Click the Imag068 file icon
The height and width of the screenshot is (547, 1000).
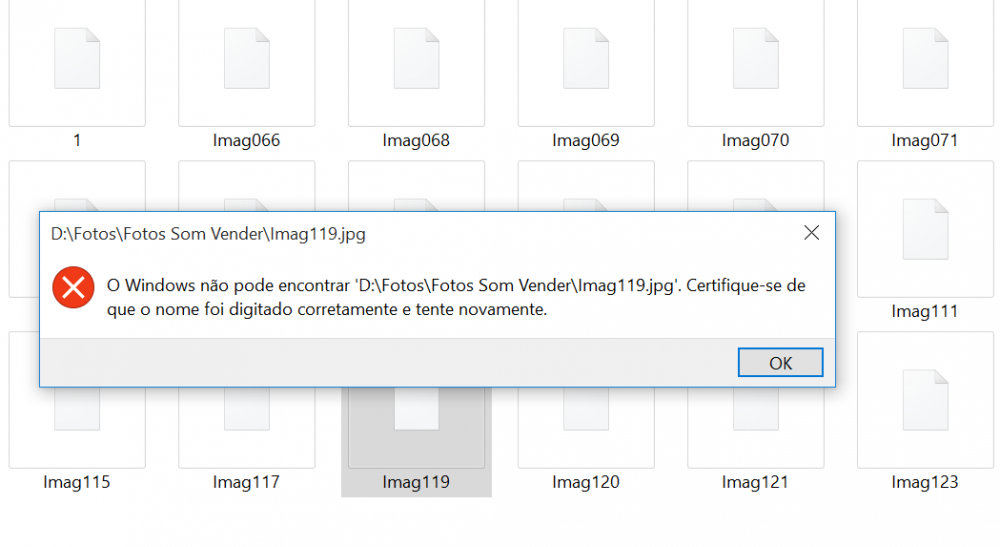click(416, 60)
